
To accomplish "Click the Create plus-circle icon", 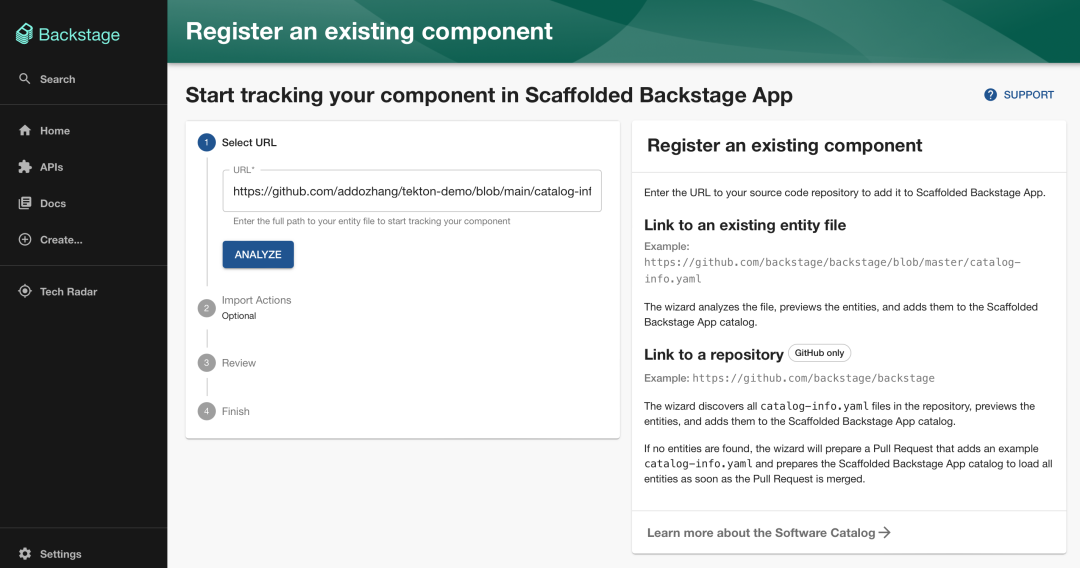I will point(25,240).
